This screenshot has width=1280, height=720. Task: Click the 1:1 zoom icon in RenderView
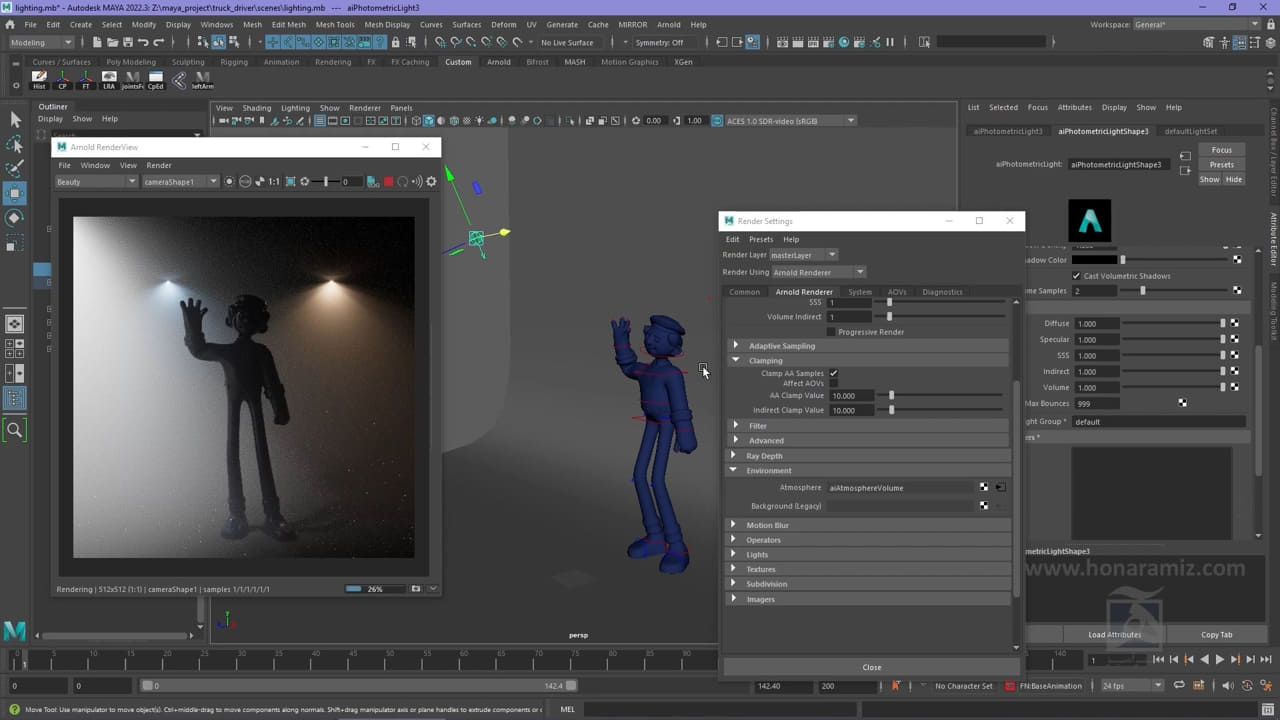(x=274, y=182)
